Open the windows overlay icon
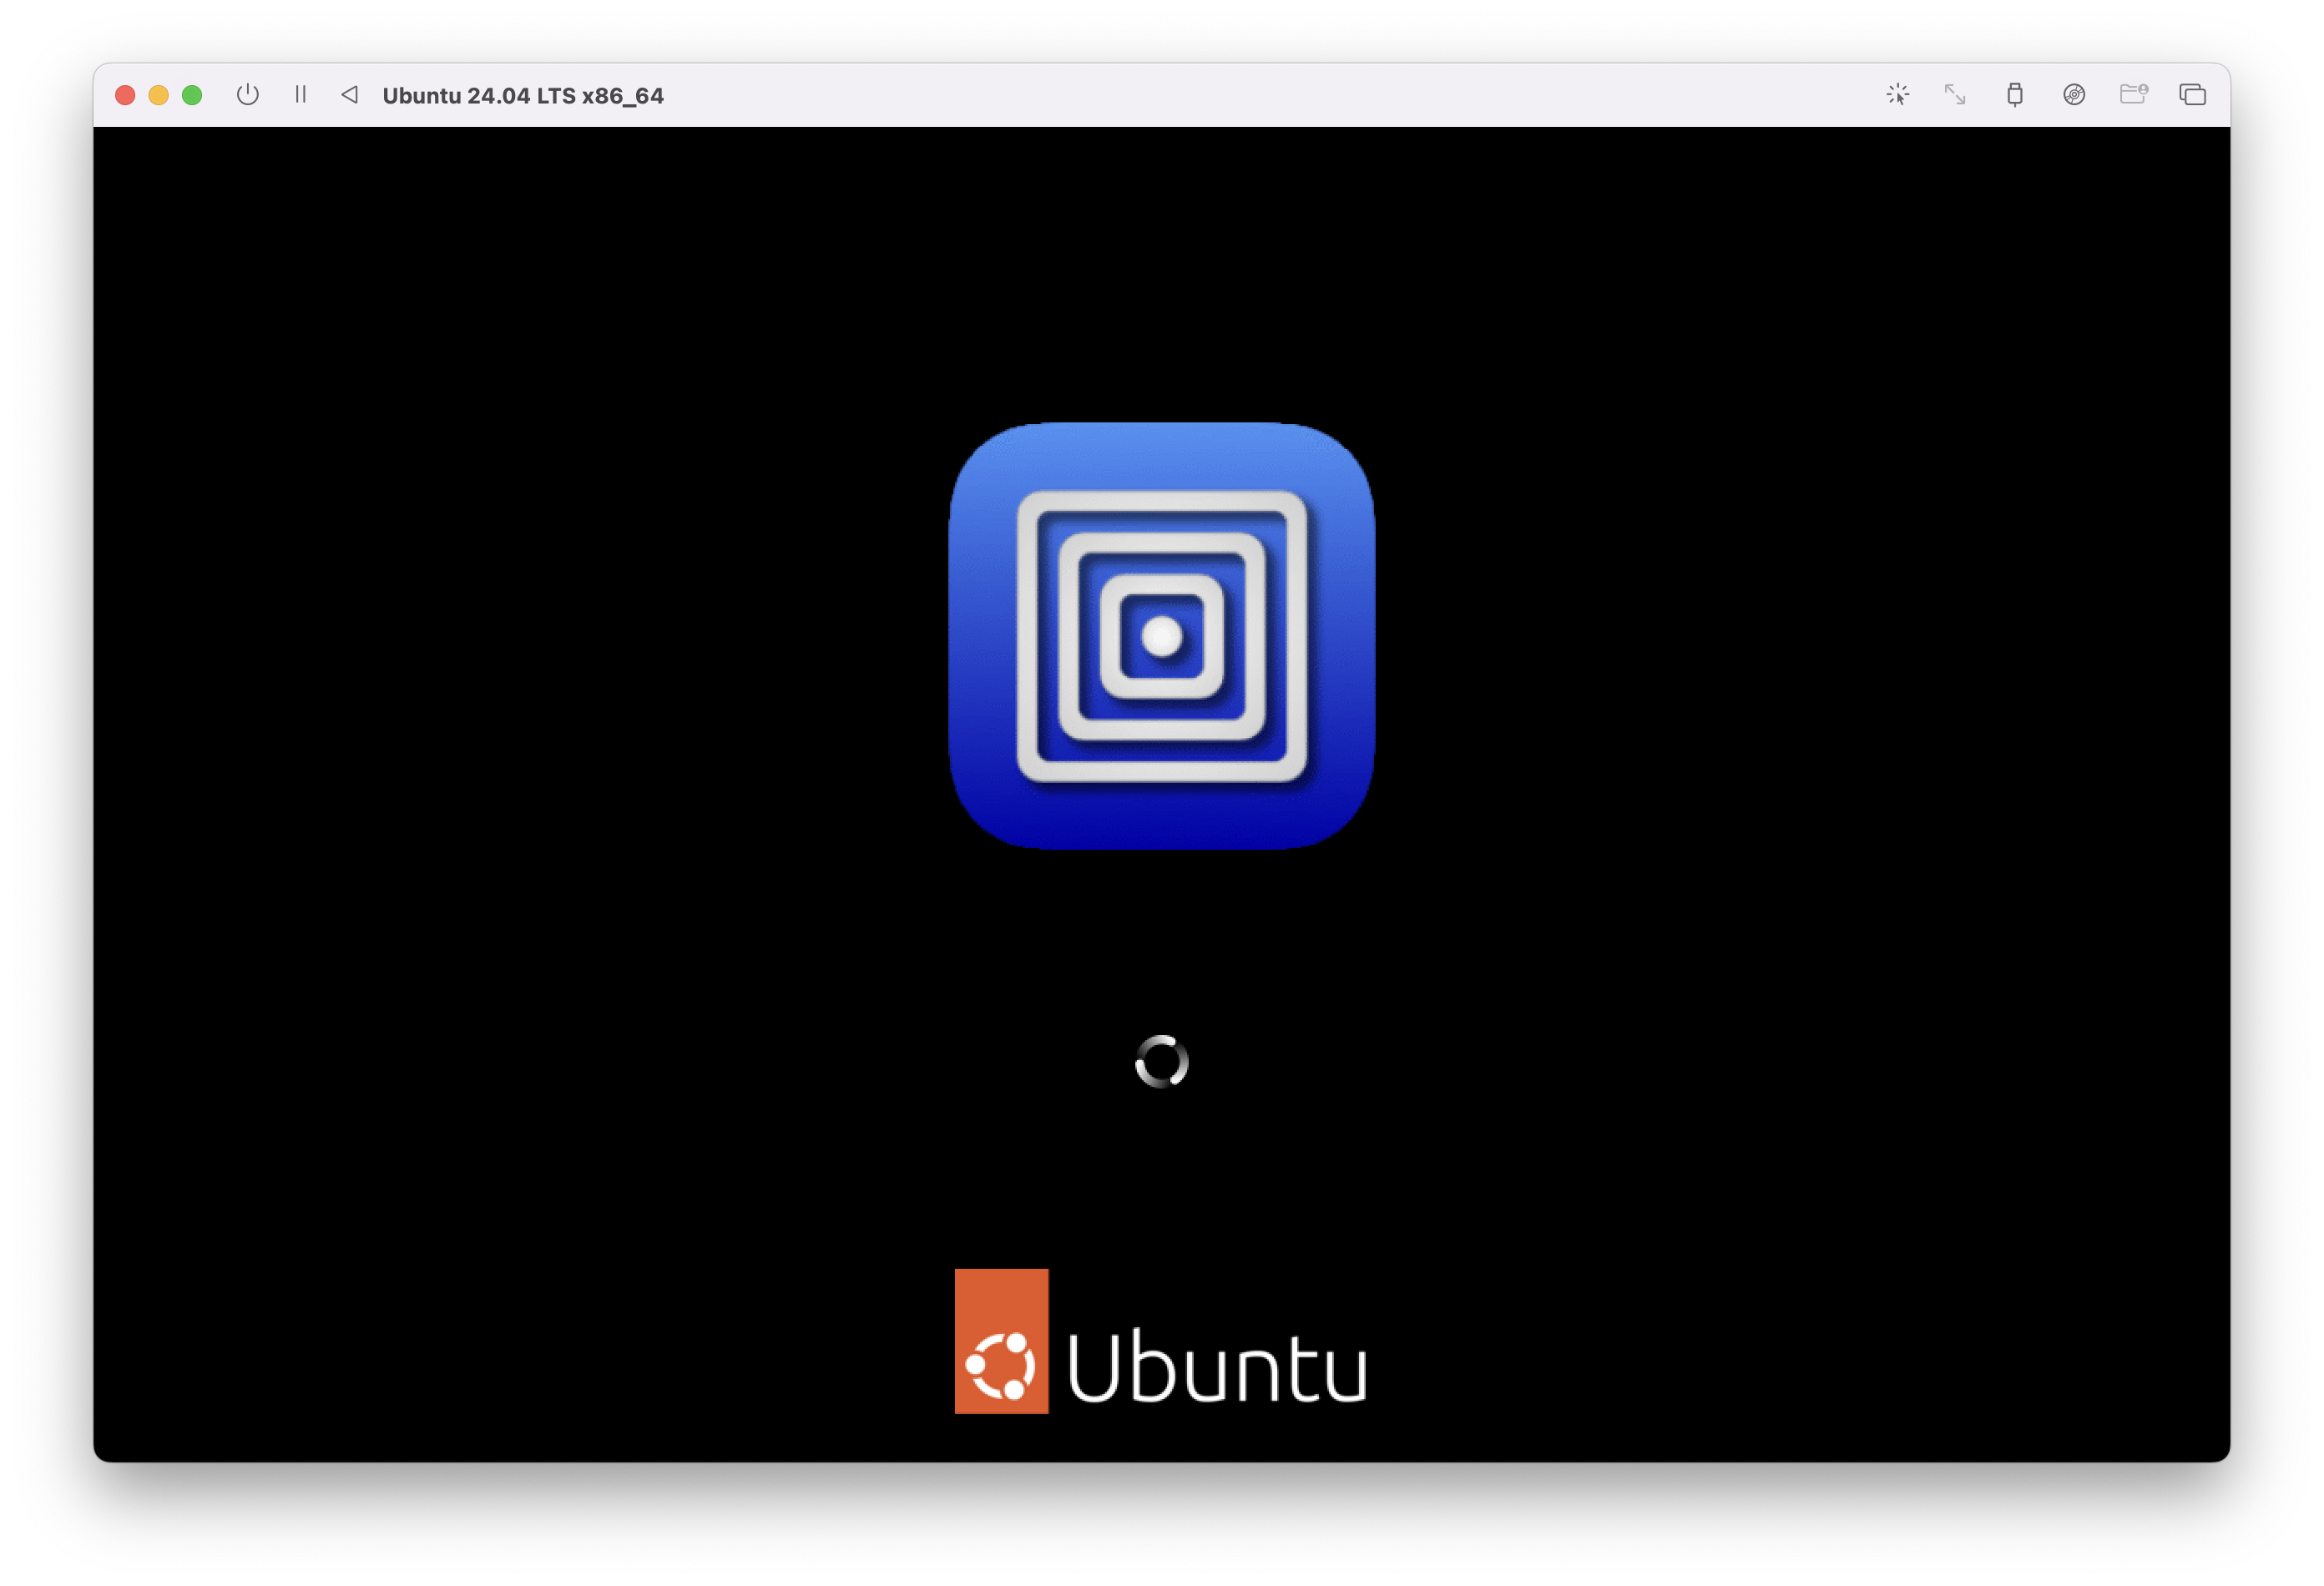 (2192, 95)
